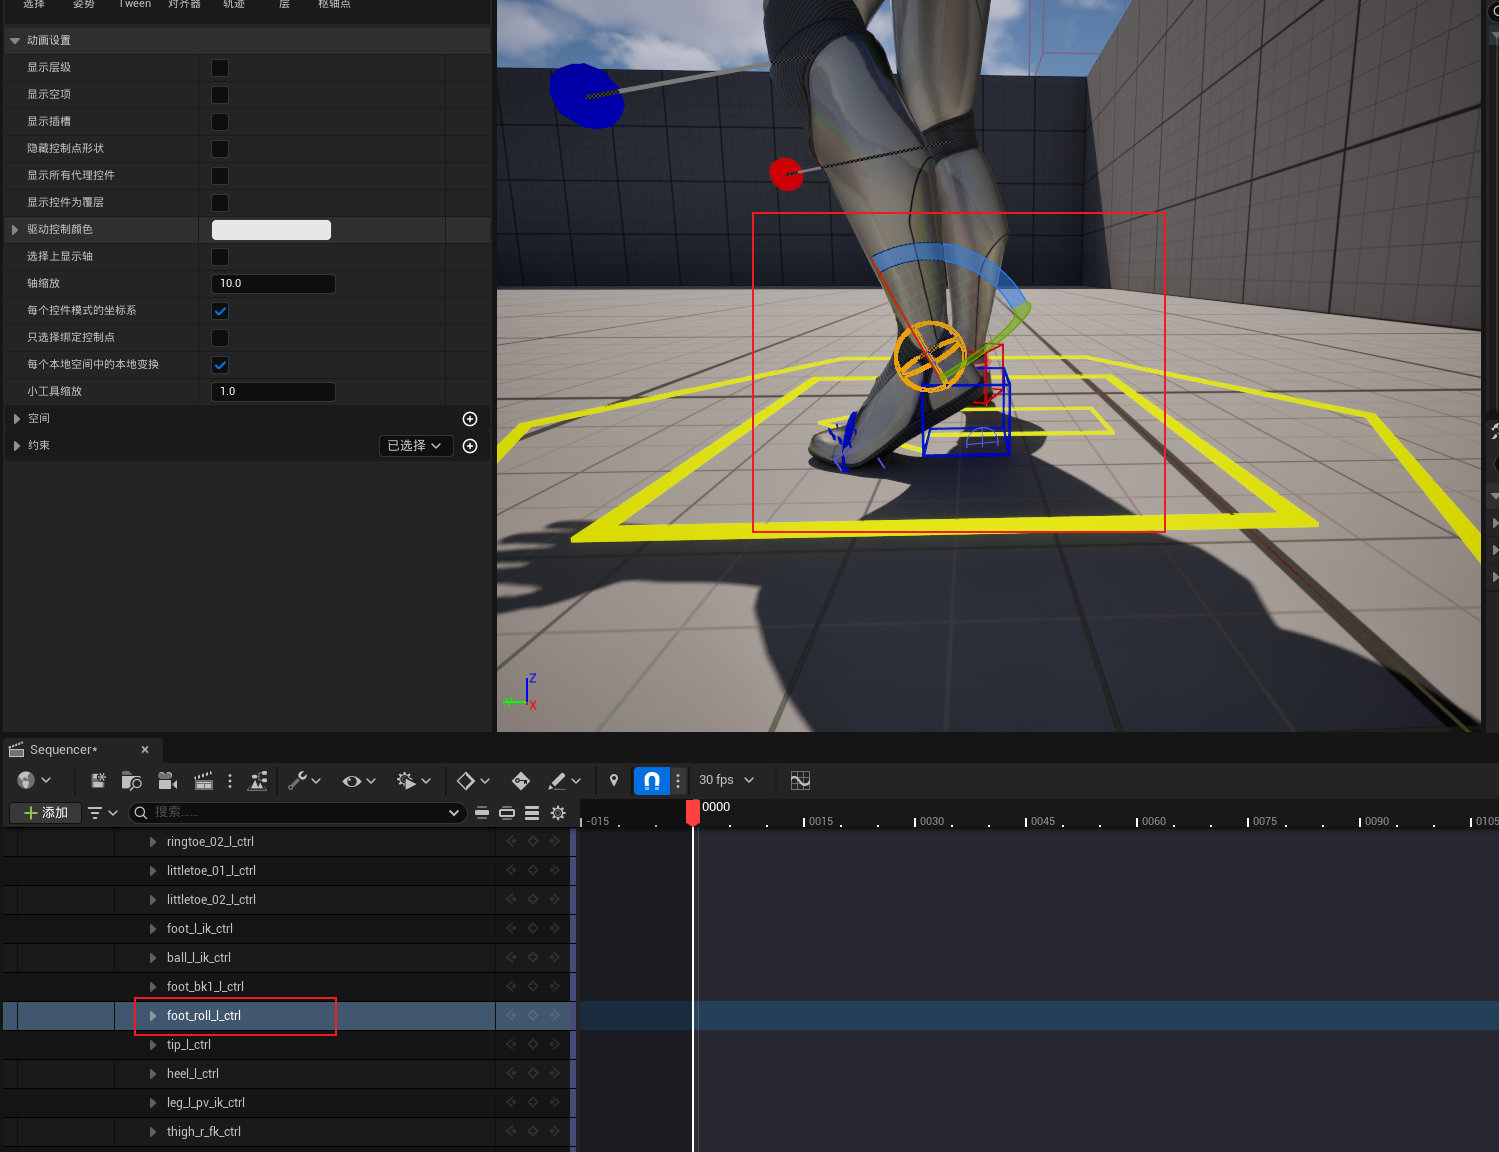1499x1152 pixels.
Task: Open the 对齐器 tab at top
Action: click(x=184, y=5)
